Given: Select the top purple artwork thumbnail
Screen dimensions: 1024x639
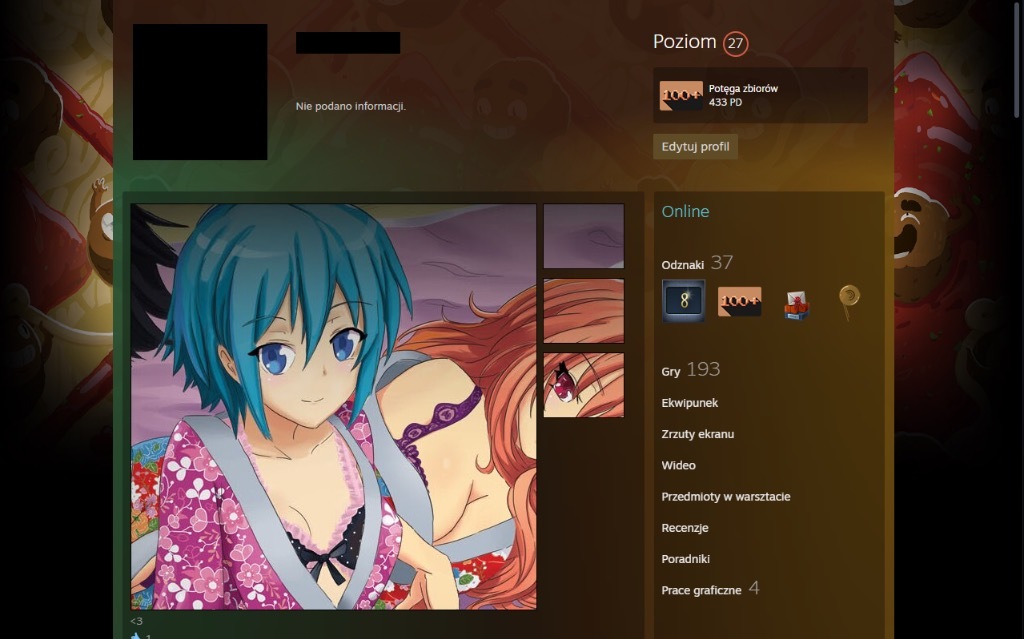Looking at the screenshot, I should [584, 236].
